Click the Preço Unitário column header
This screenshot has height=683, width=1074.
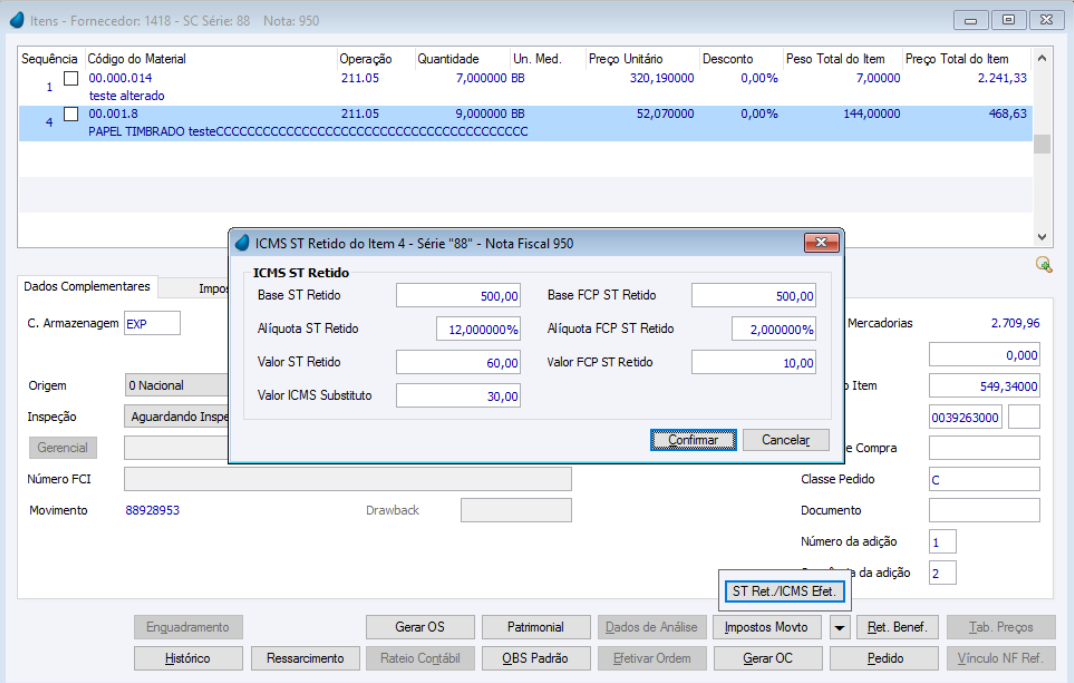[642, 59]
